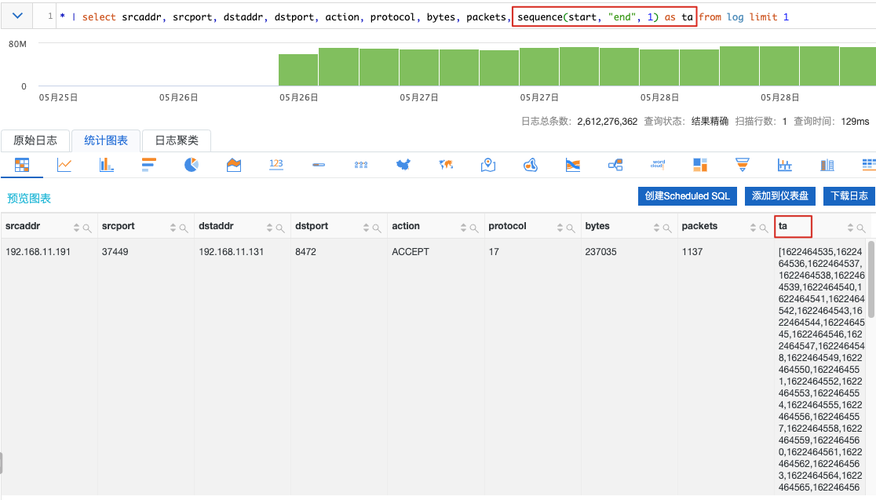
Task: Click the dstport value 8472
Action: tap(306, 252)
